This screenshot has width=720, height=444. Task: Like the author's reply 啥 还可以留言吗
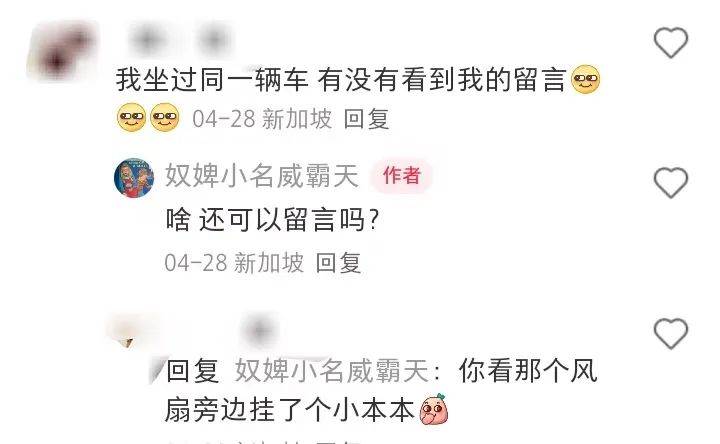pyautogui.click(x=670, y=183)
